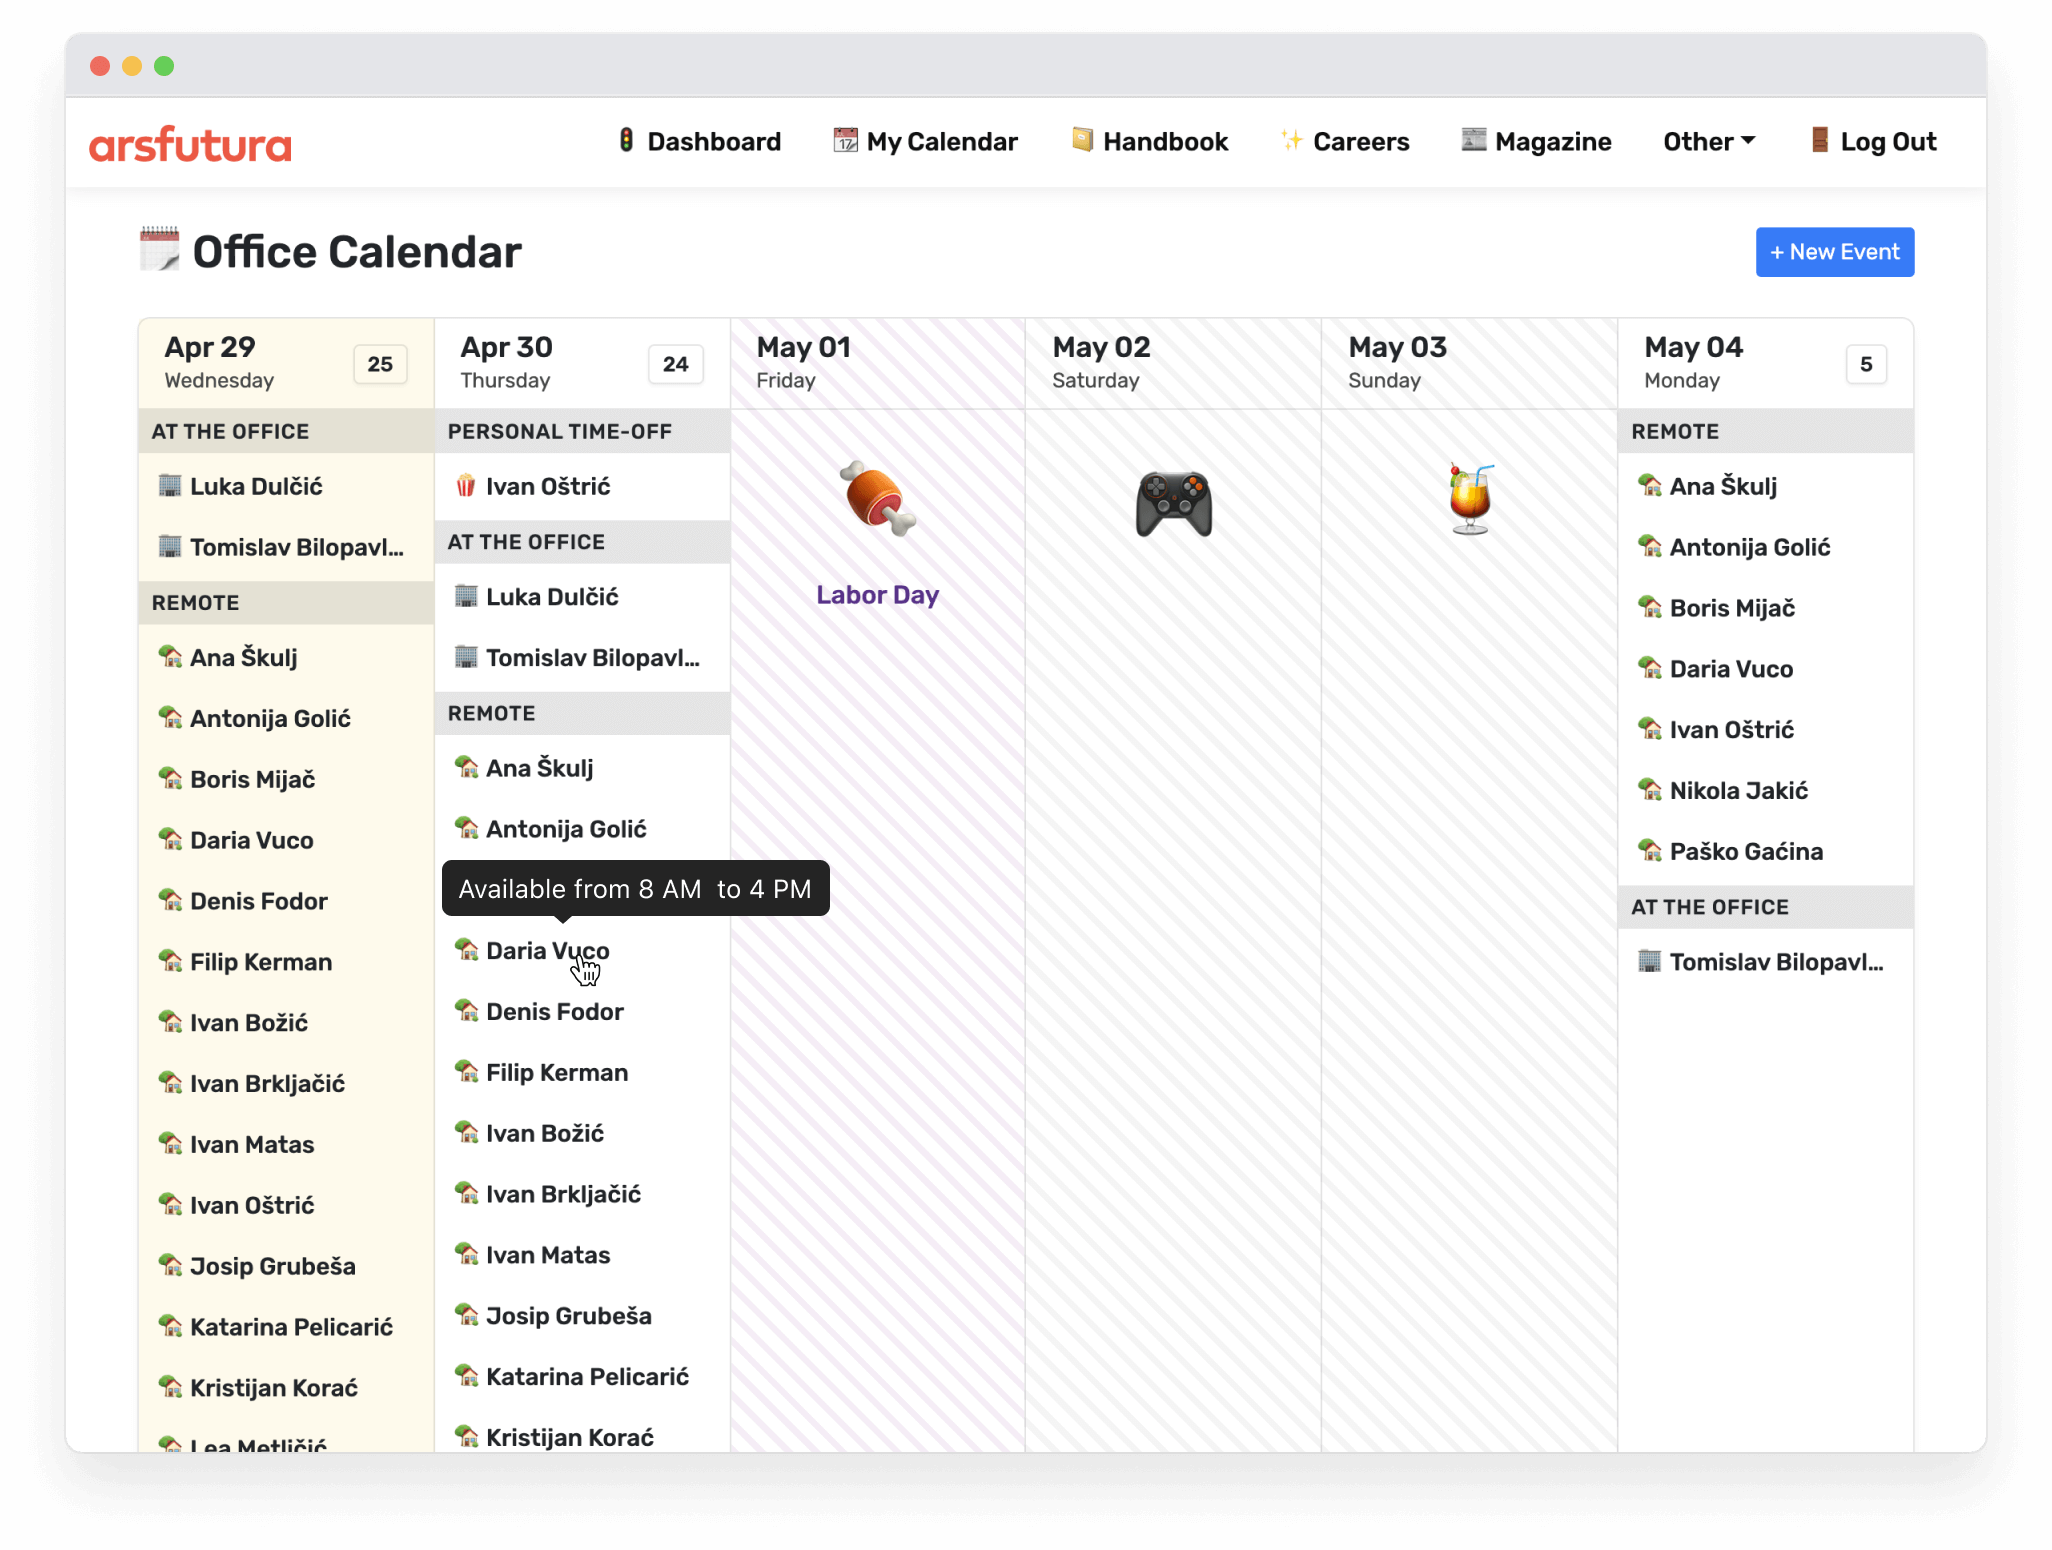Click office building icon beside Luka Dulčić on Apr 29
Image resolution: width=2052 pixels, height=1550 pixels.
pos(170,486)
